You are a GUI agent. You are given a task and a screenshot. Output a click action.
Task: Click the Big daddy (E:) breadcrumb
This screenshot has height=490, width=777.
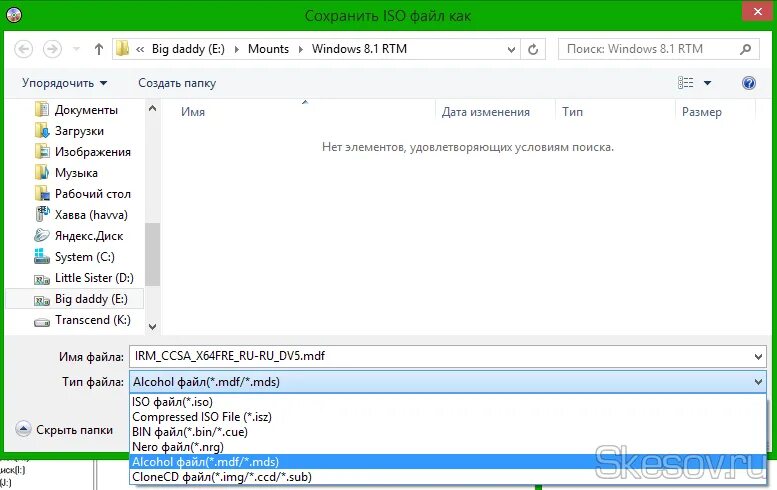point(188,49)
